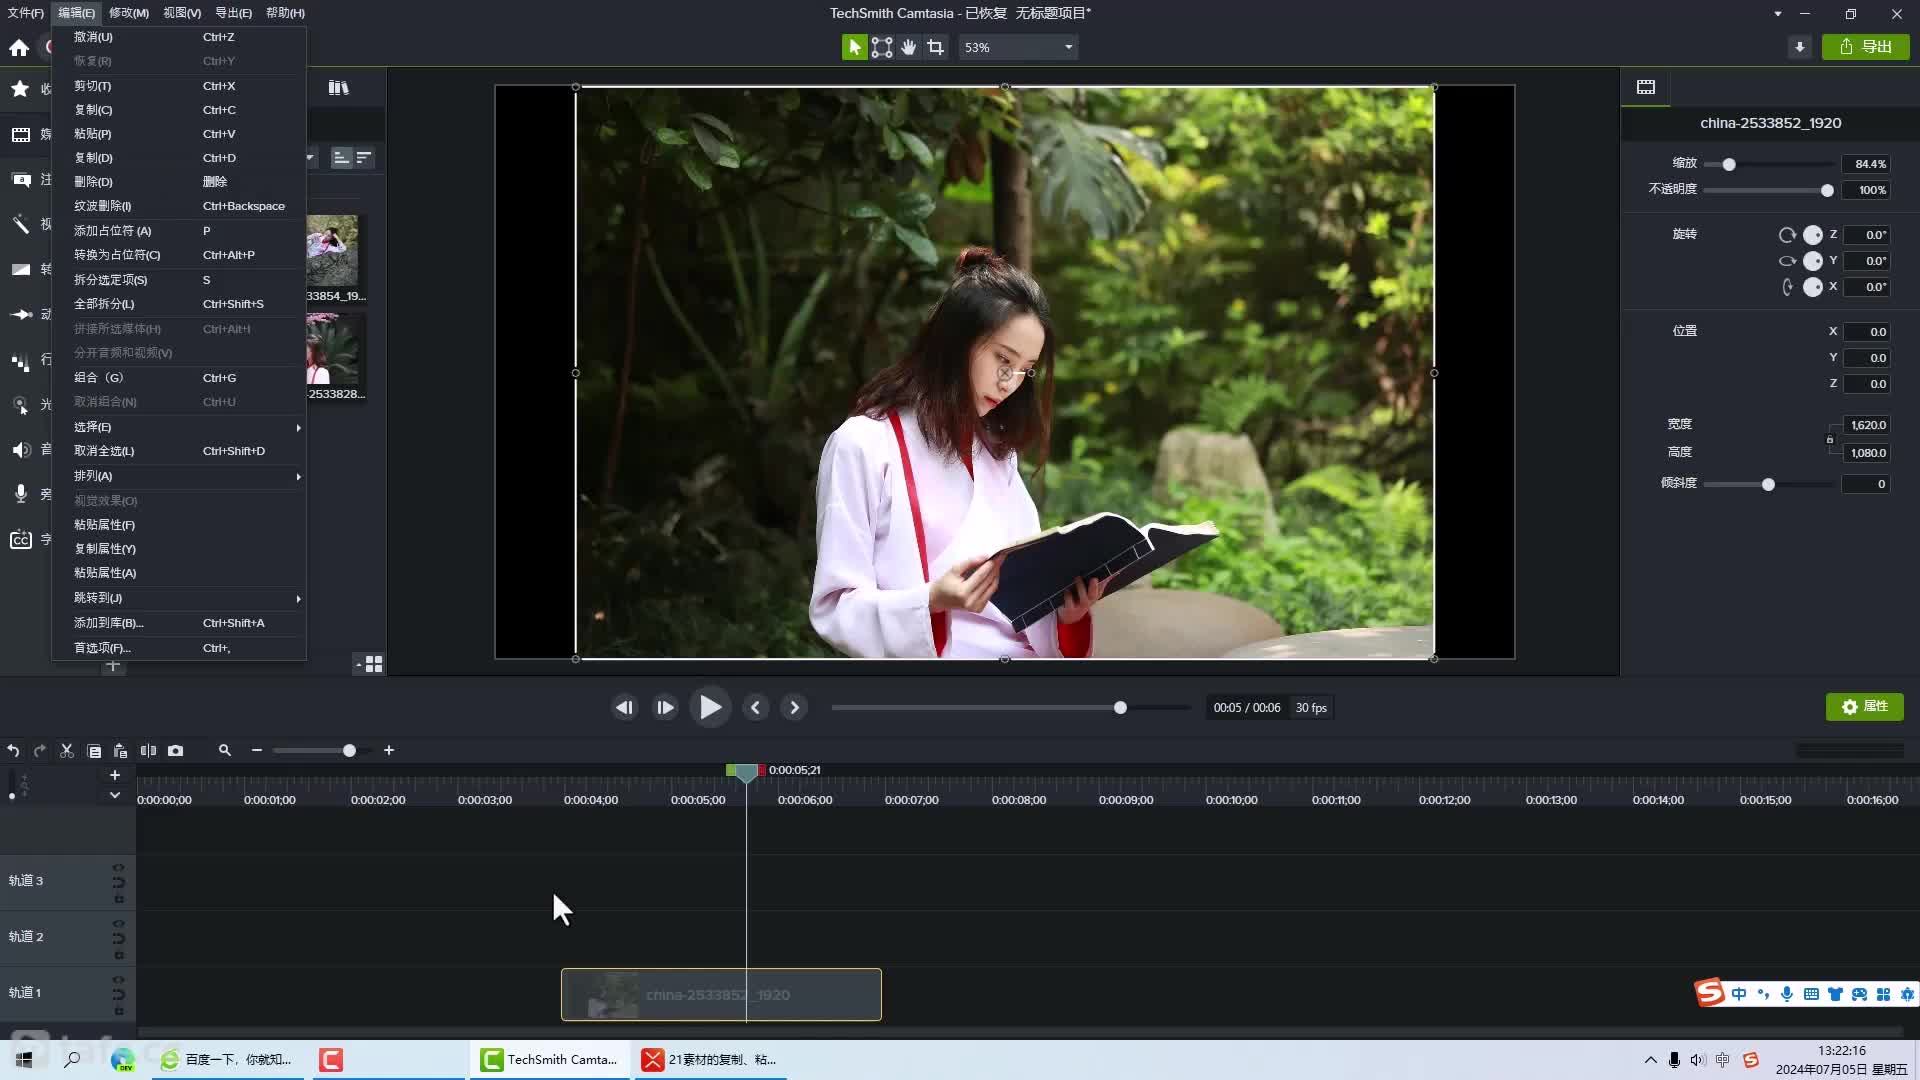Open the Favorites star panel
The width and height of the screenshot is (1920, 1080).
tap(19, 88)
